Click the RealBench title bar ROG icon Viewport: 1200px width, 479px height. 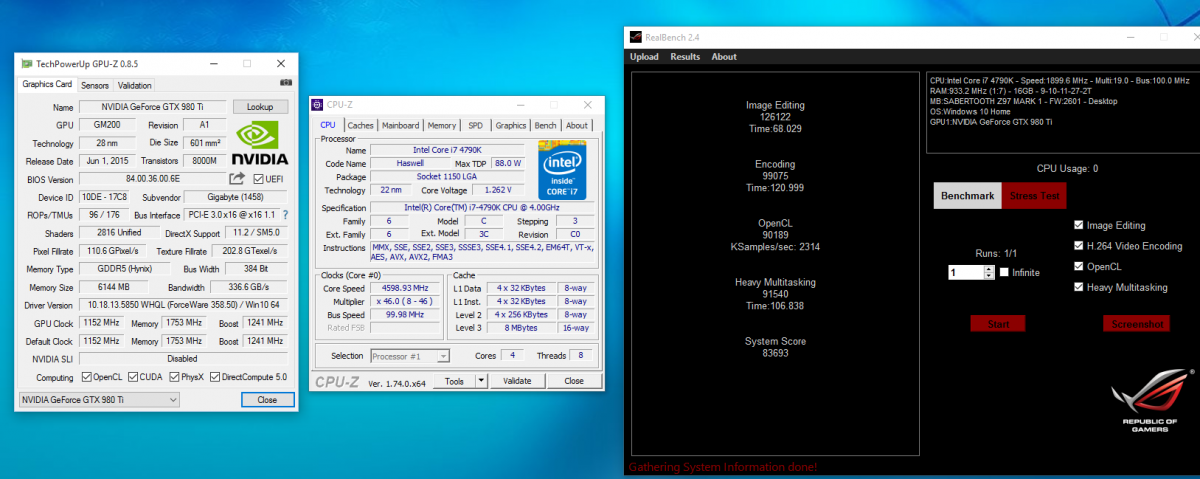[636, 37]
